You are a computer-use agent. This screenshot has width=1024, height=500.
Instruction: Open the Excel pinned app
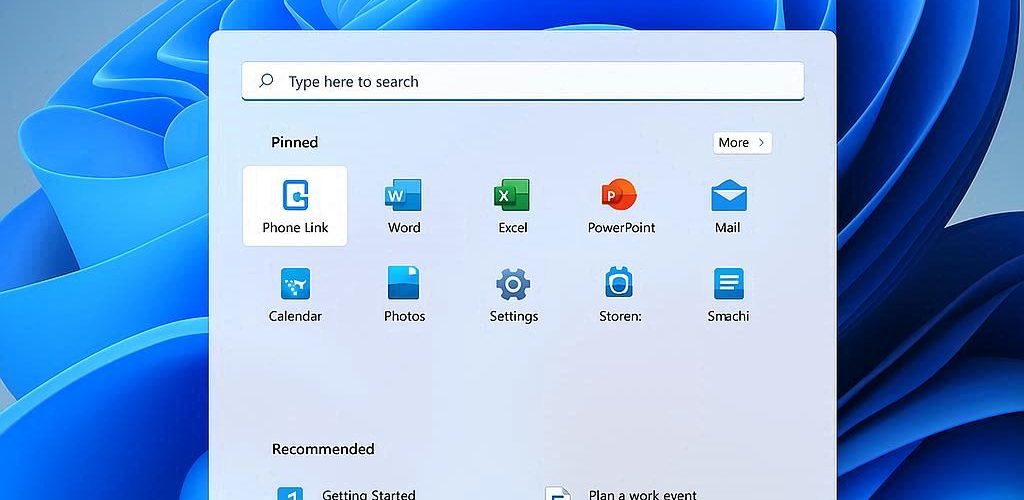click(x=513, y=206)
